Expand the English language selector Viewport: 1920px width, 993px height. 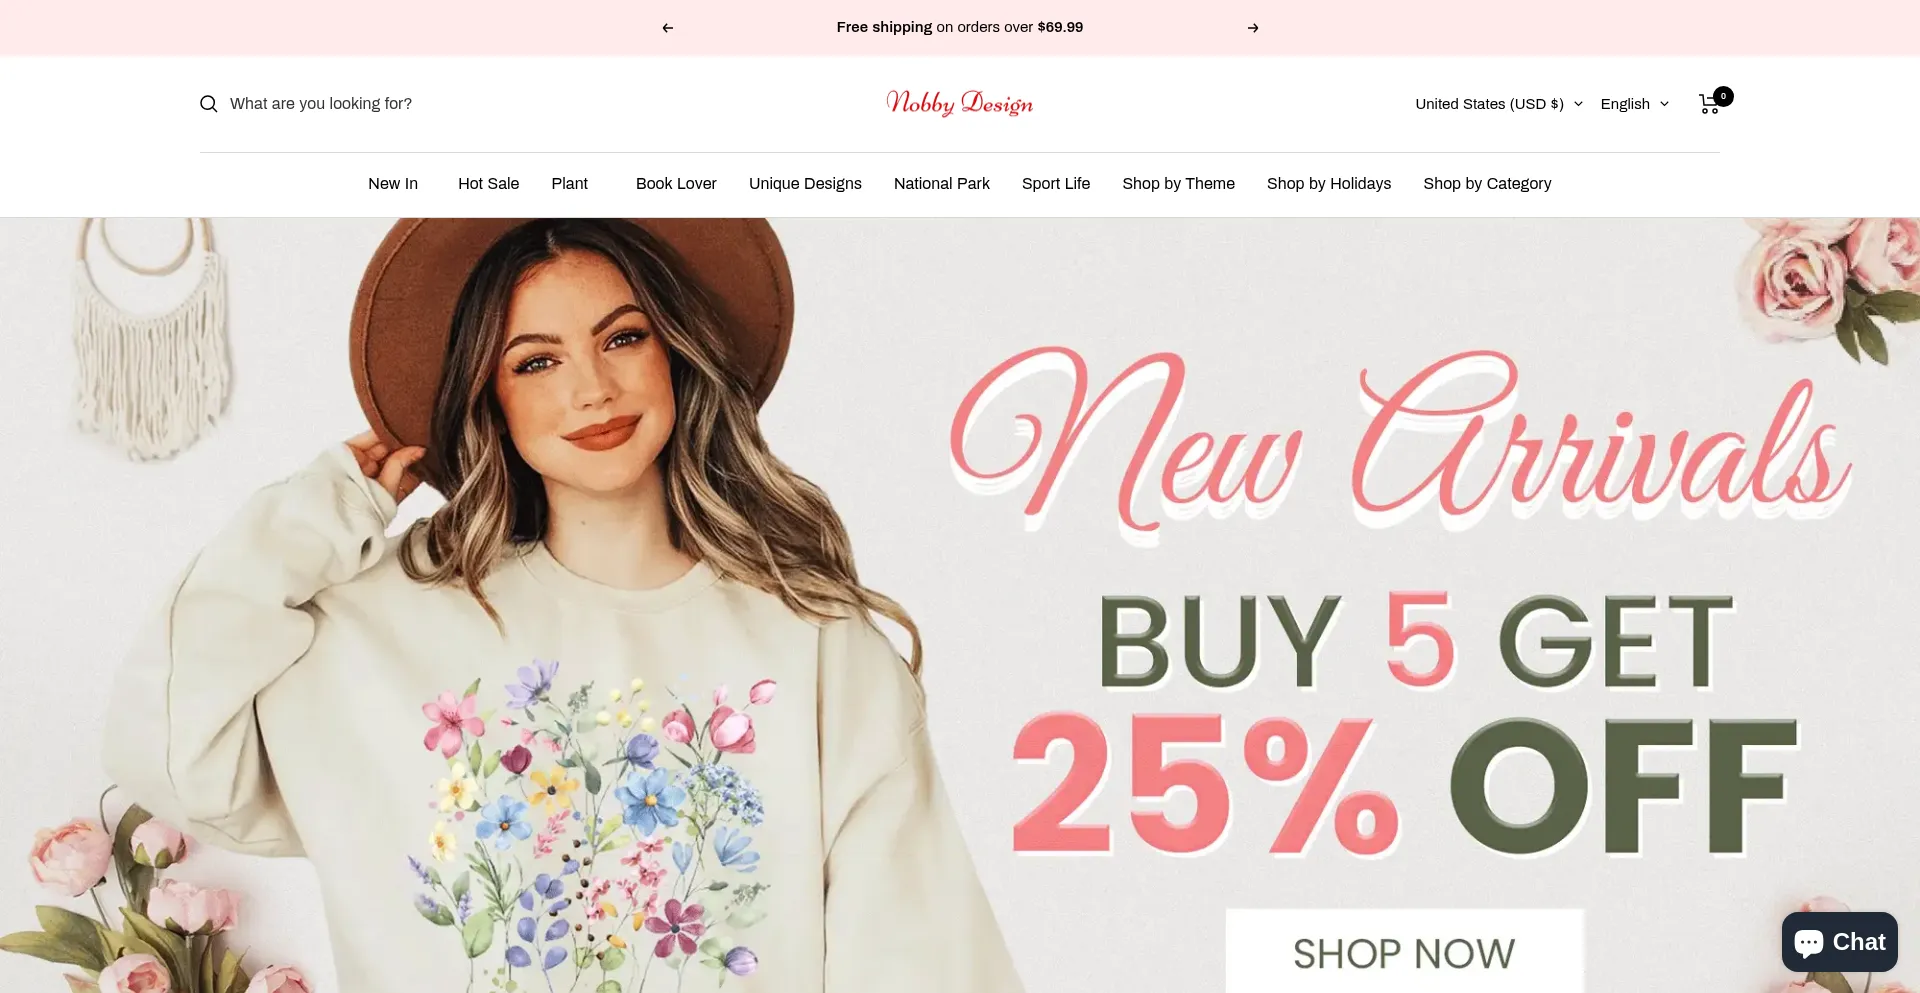tap(1634, 104)
